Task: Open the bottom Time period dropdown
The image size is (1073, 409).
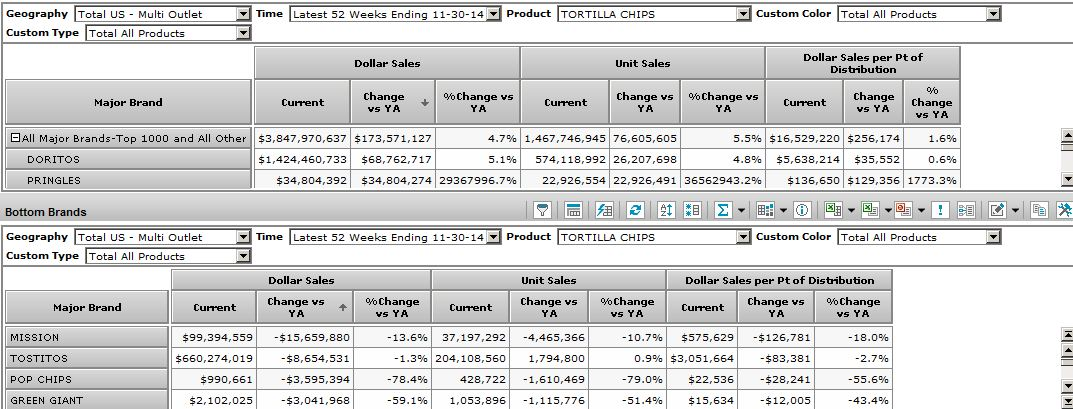Action: [492, 238]
